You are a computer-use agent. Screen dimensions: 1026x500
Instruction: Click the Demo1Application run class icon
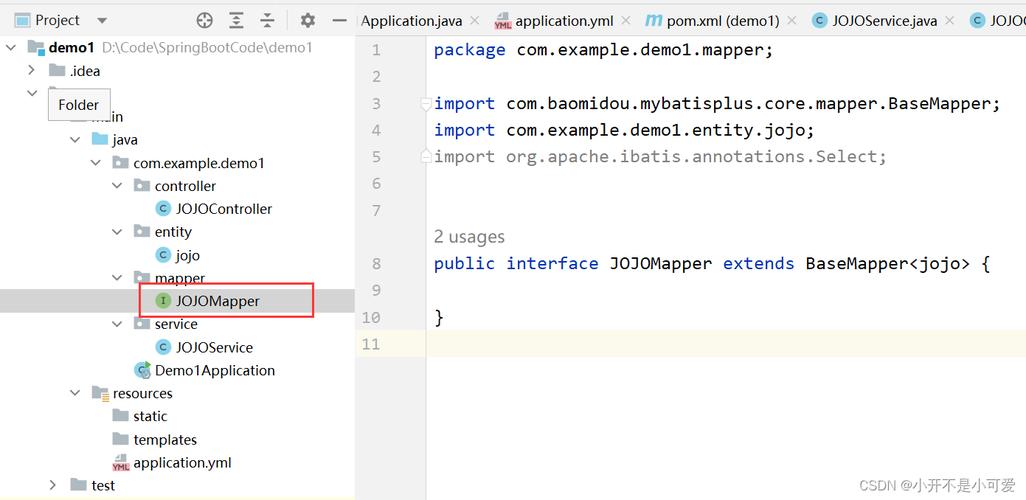[x=143, y=370]
